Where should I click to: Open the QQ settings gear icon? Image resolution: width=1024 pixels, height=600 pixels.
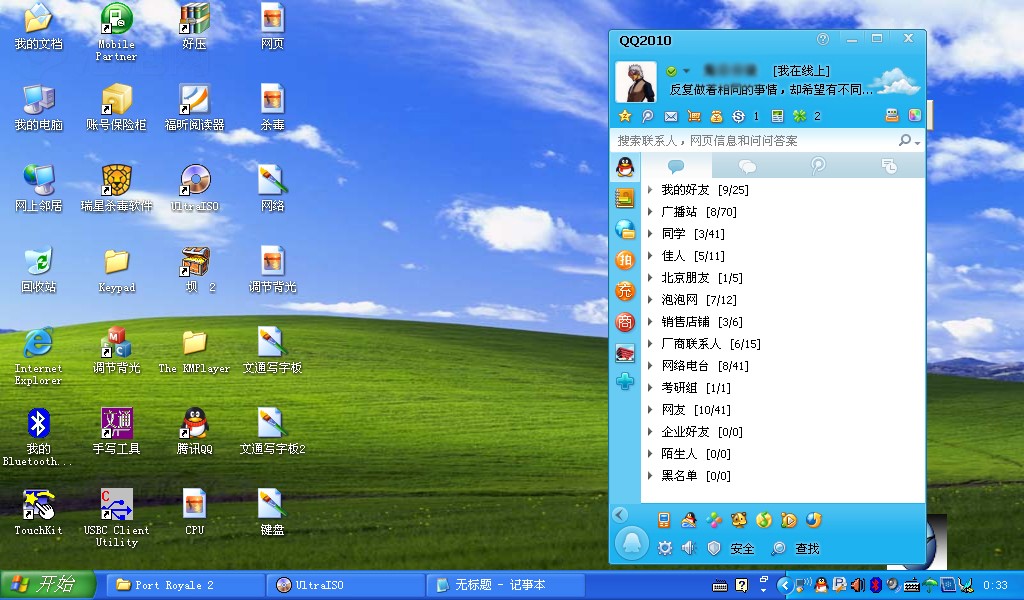tap(665, 548)
